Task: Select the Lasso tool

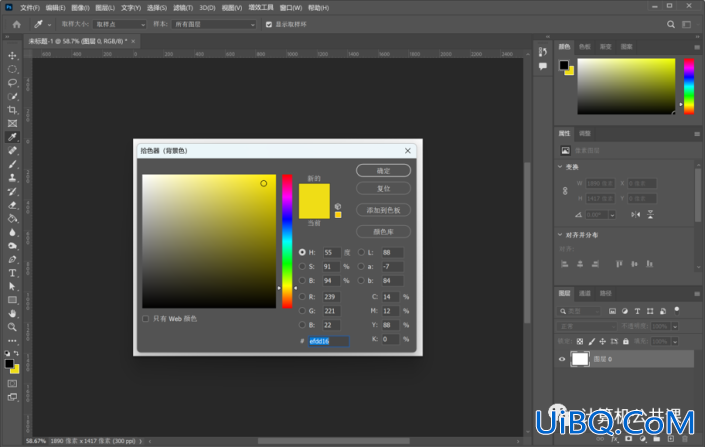Action: click(x=12, y=83)
